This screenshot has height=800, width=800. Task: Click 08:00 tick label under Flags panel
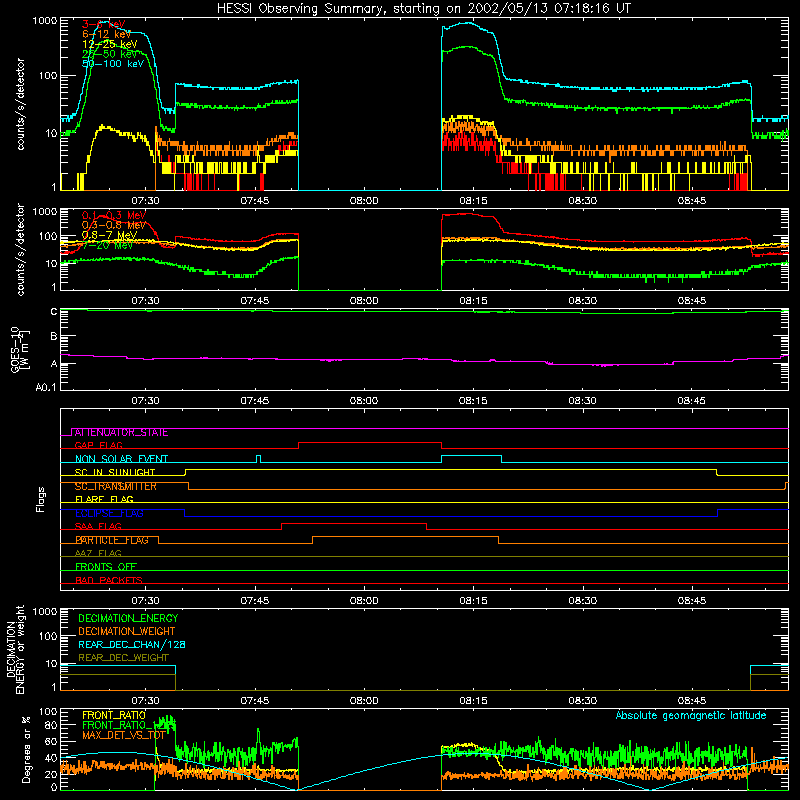(364, 601)
